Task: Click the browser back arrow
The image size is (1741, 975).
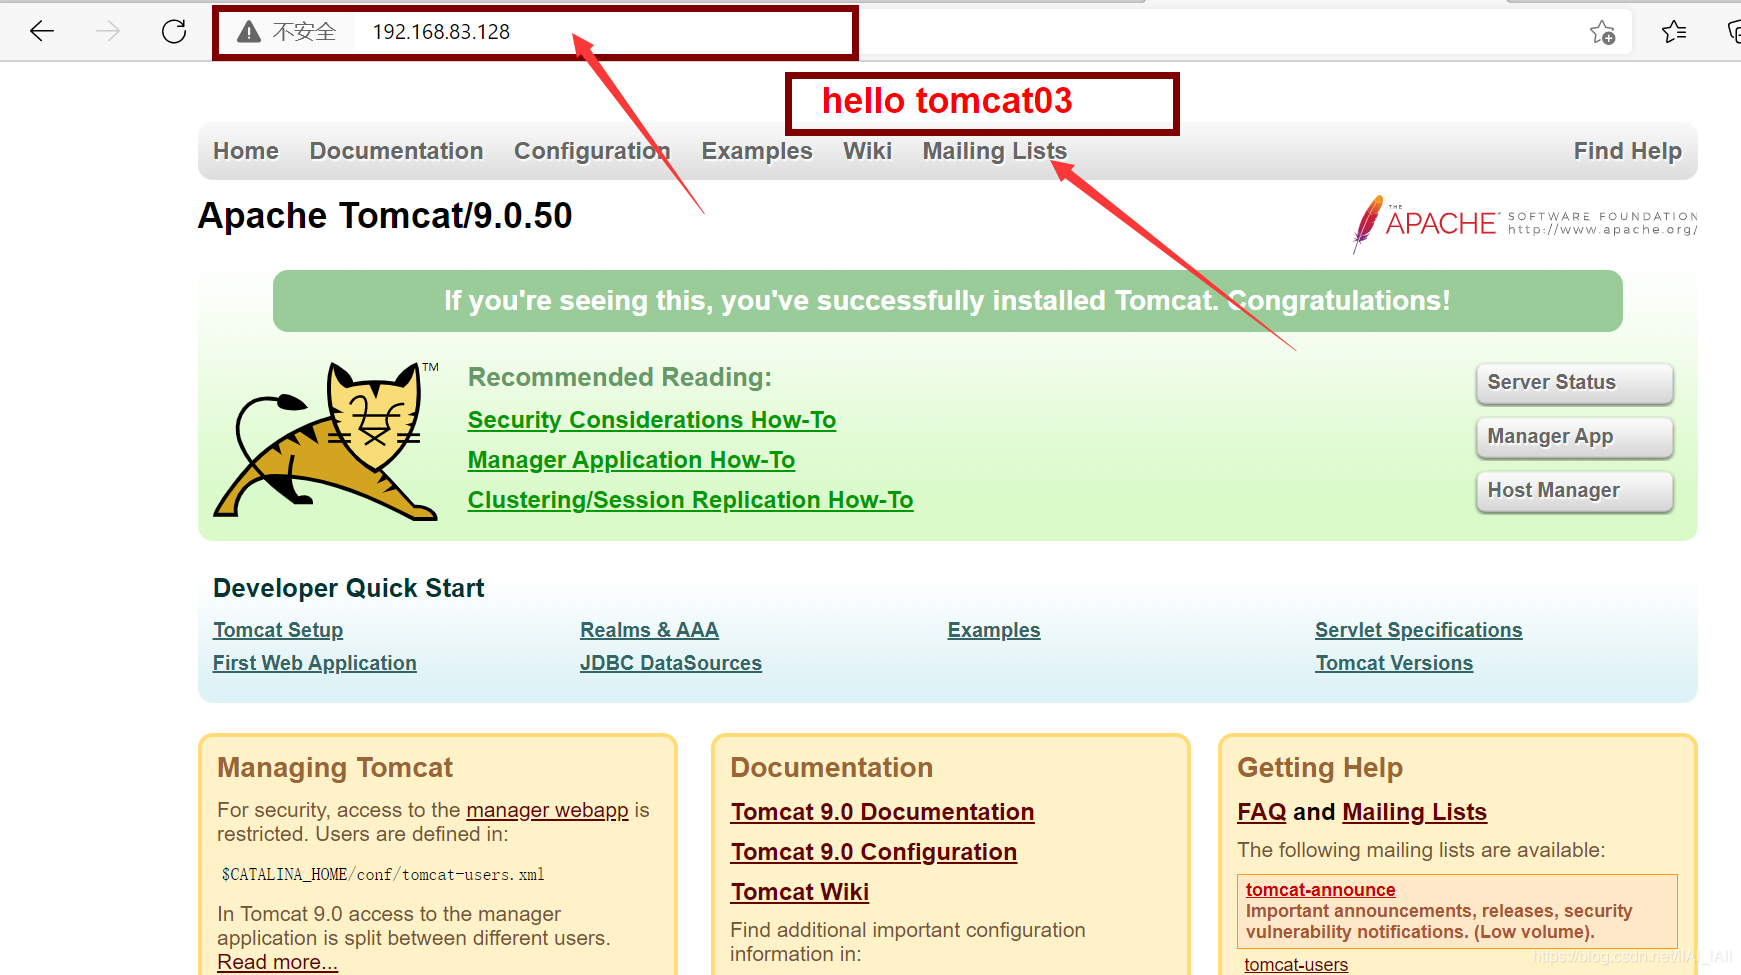Action: coord(42,31)
